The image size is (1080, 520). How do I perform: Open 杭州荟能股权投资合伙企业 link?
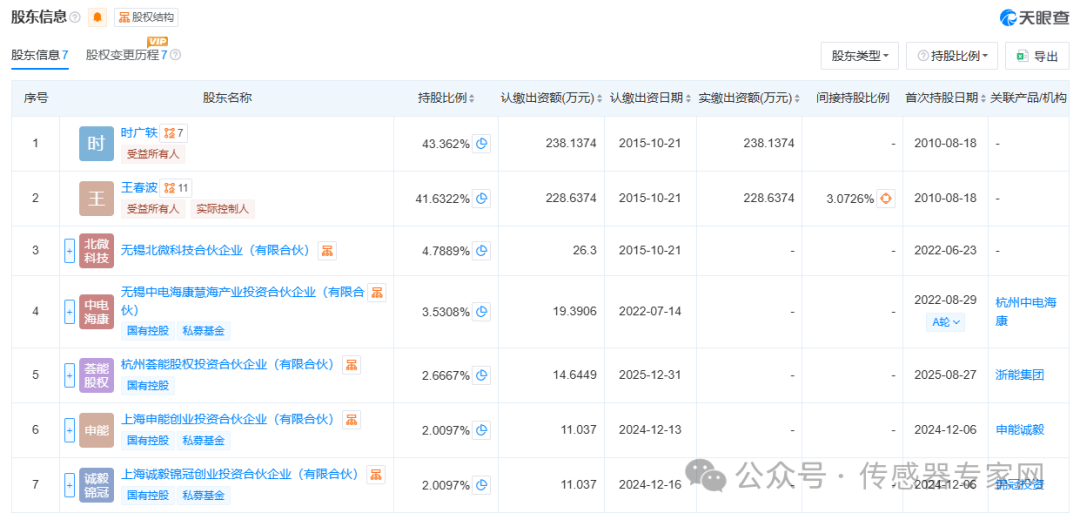[229, 364]
